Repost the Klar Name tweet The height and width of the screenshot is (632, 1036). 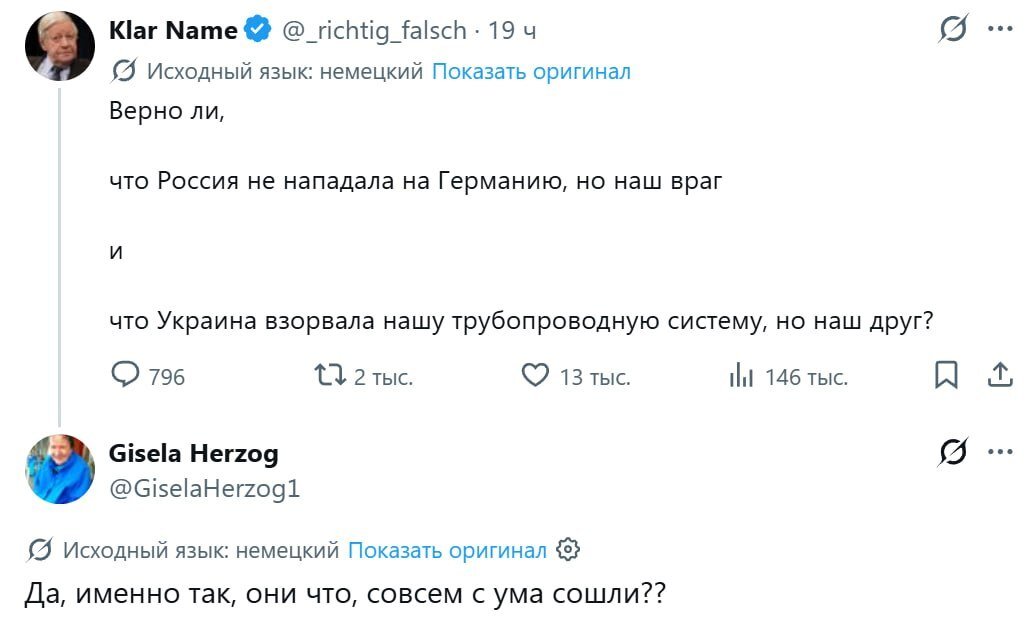pos(327,376)
